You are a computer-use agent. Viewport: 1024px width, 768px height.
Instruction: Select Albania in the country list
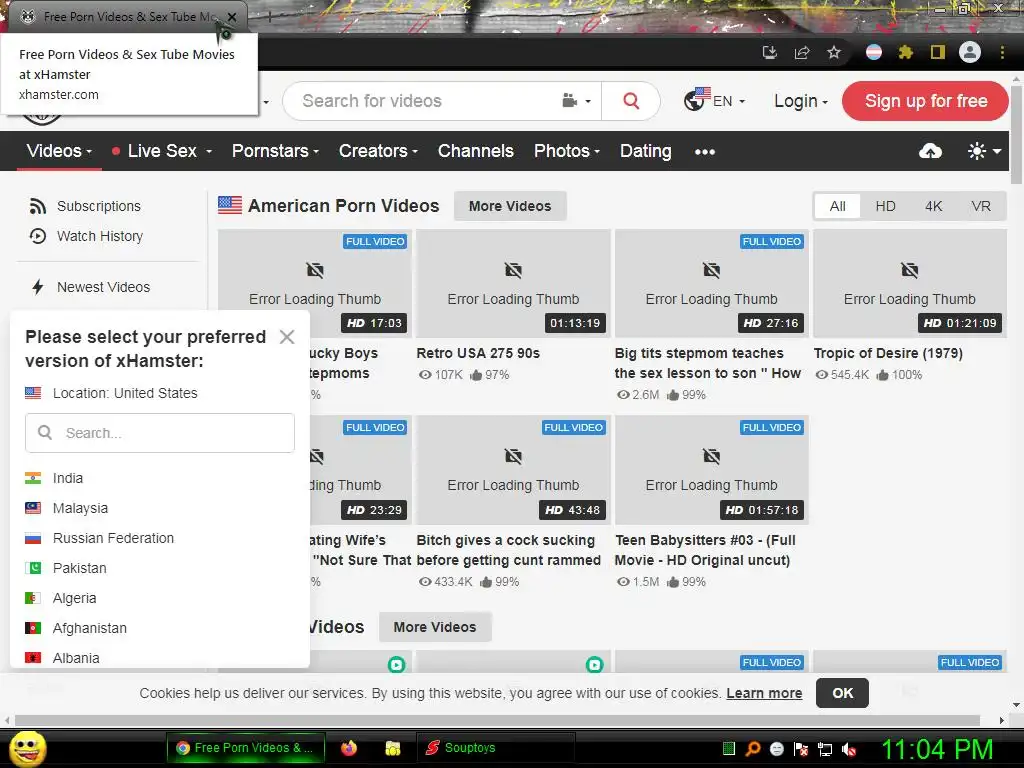[x=76, y=658]
